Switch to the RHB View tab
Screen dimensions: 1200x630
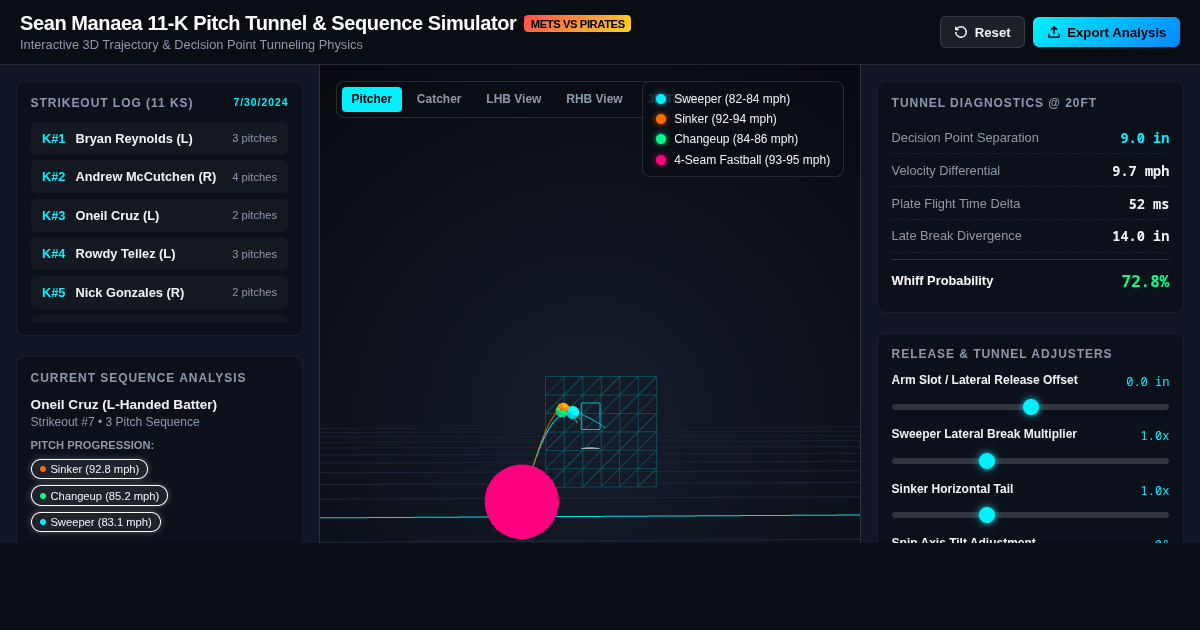click(x=594, y=99)
